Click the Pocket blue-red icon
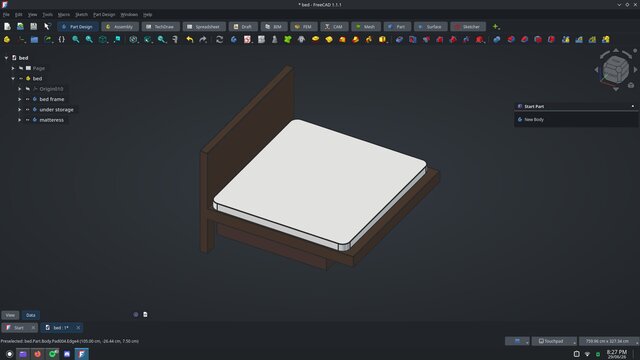Image resolution: width=640 pixels, height=360 pixels. point(399,40)
